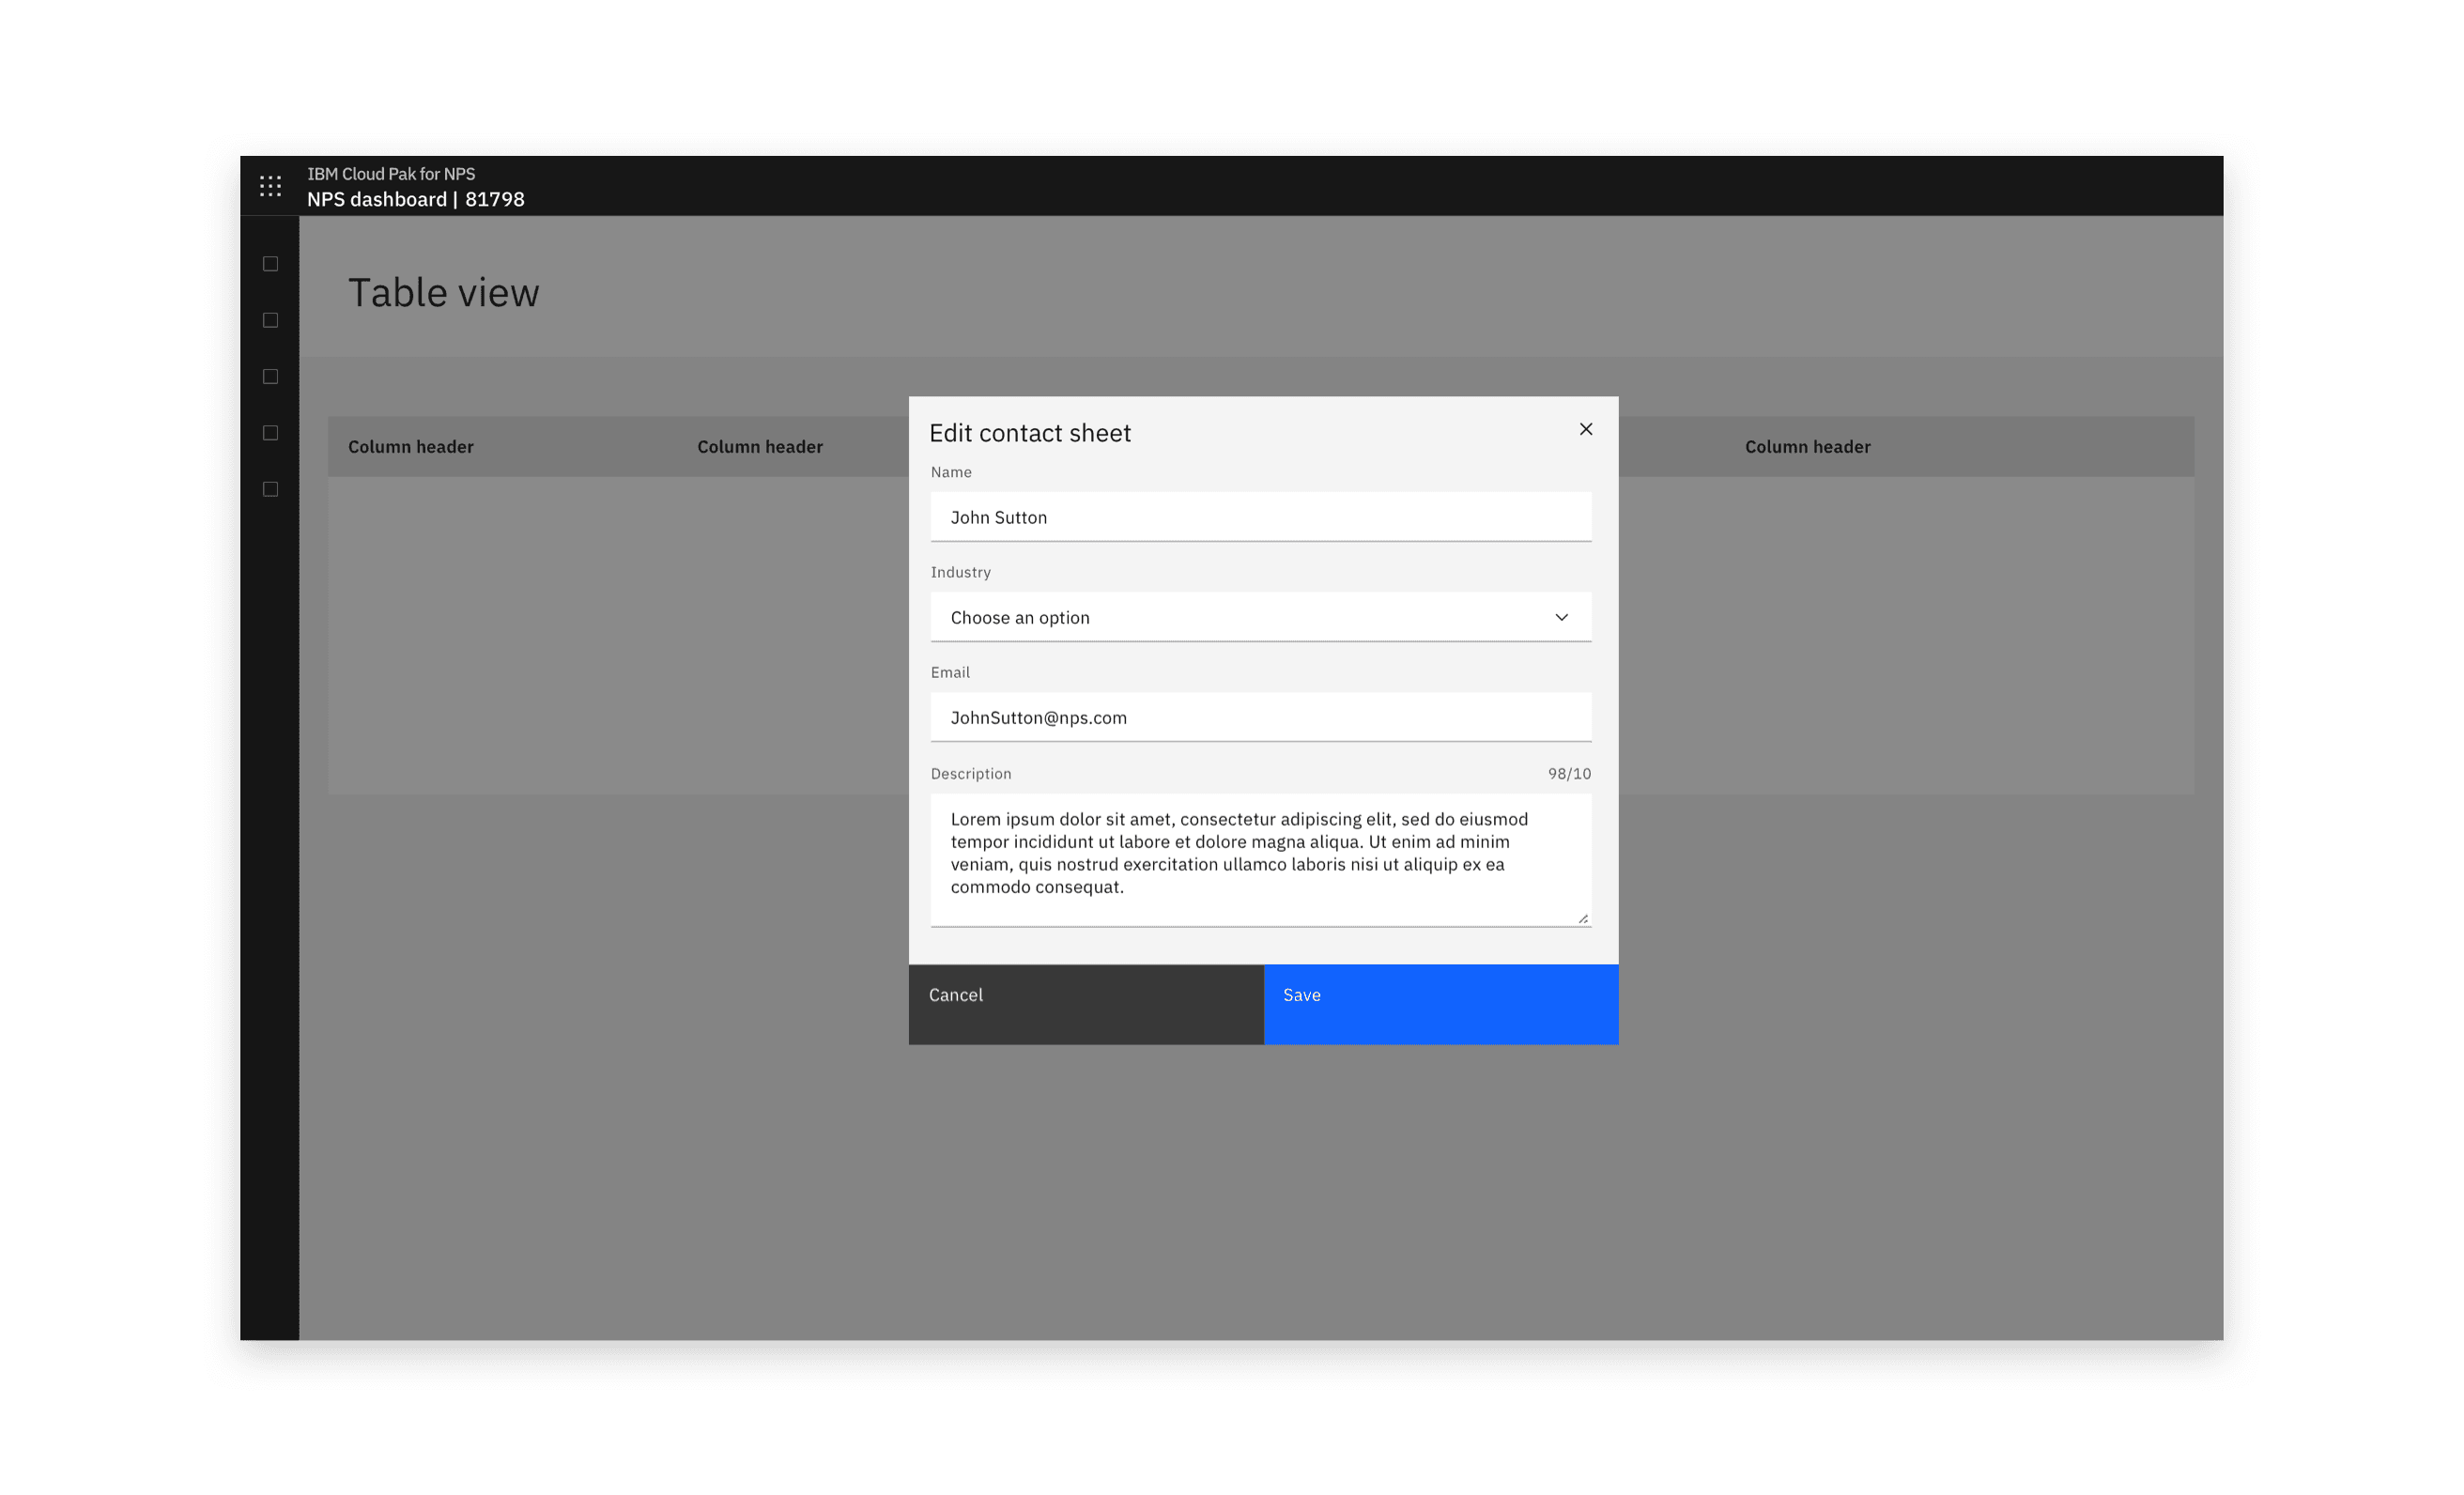Click the third left sidebar navigation icon
The height and width of the screenshot is (1495, 2464).
click(x=270, y=376)
